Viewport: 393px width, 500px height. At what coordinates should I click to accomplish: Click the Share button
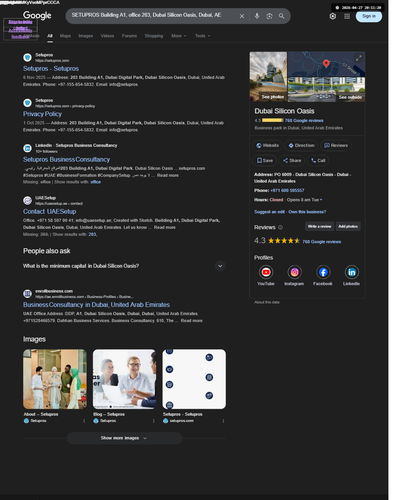pyautogui.click(x=292, y=161)
